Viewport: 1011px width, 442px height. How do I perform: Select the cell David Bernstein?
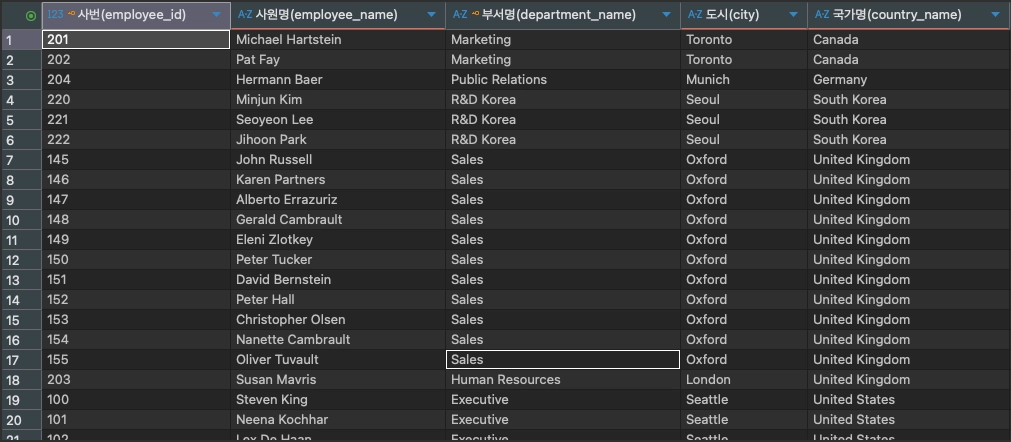[x=338, y=280]
